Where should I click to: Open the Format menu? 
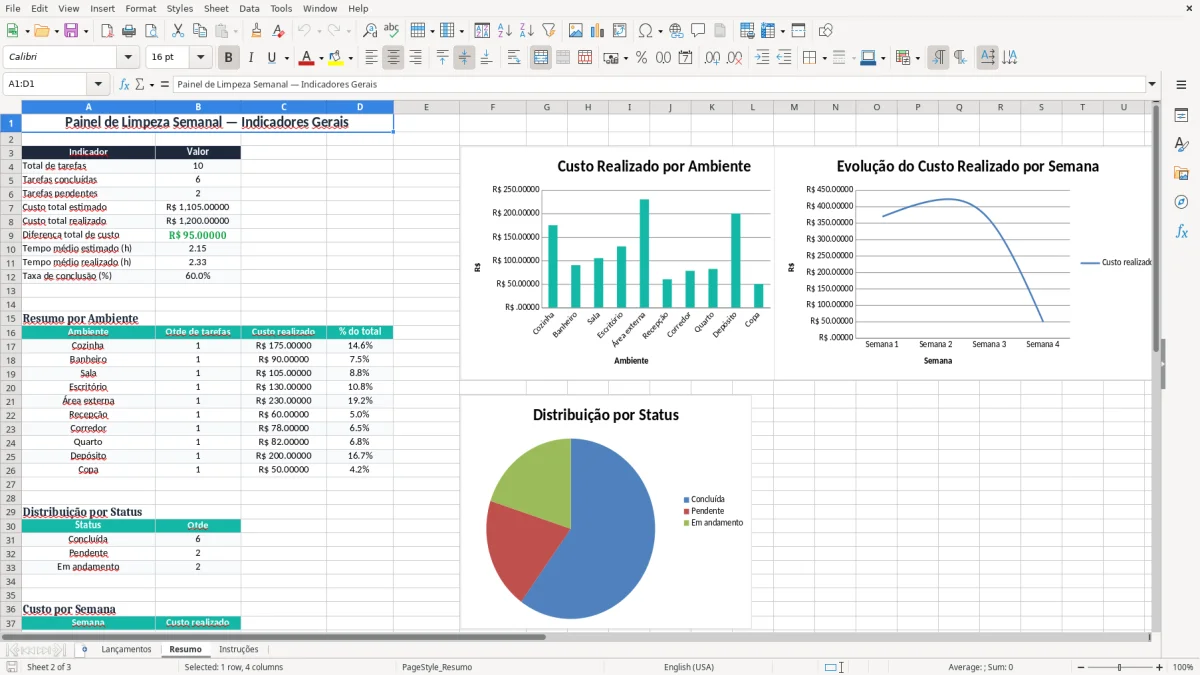[140, 8]
